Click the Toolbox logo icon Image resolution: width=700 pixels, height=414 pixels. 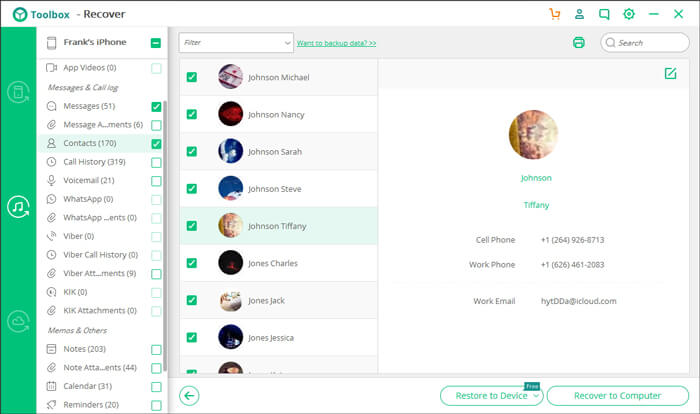click(x=20, y=14)
